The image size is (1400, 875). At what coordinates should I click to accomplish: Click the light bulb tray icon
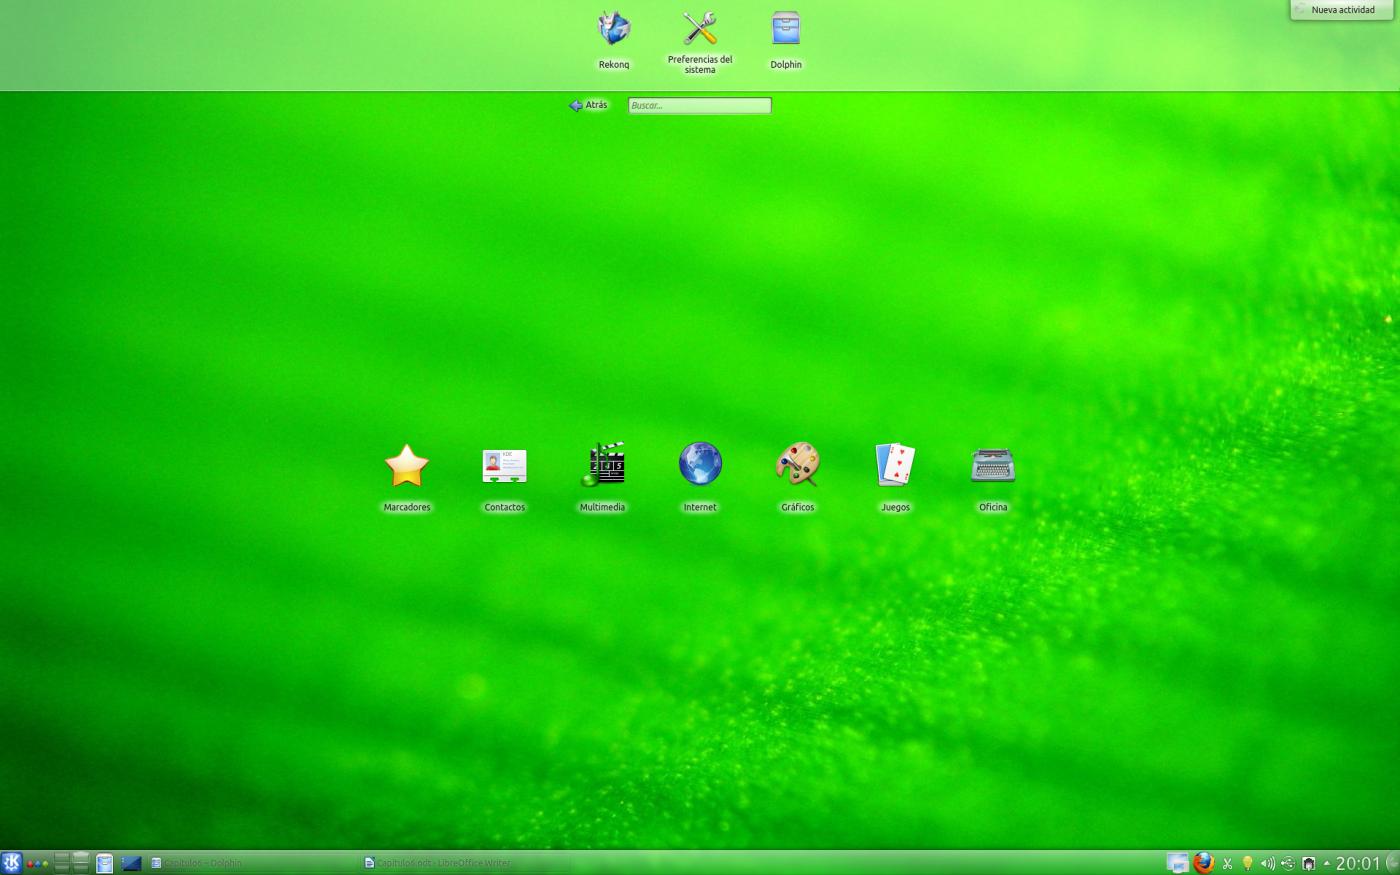1247,864
